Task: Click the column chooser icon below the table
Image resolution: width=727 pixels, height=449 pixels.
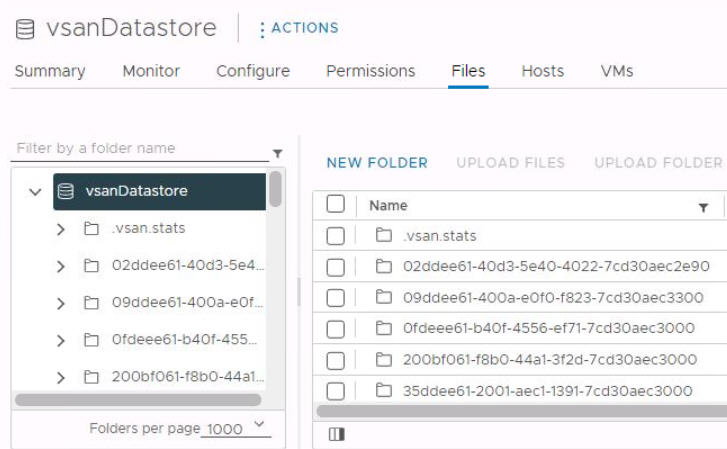Action: (x=336, y=434)
